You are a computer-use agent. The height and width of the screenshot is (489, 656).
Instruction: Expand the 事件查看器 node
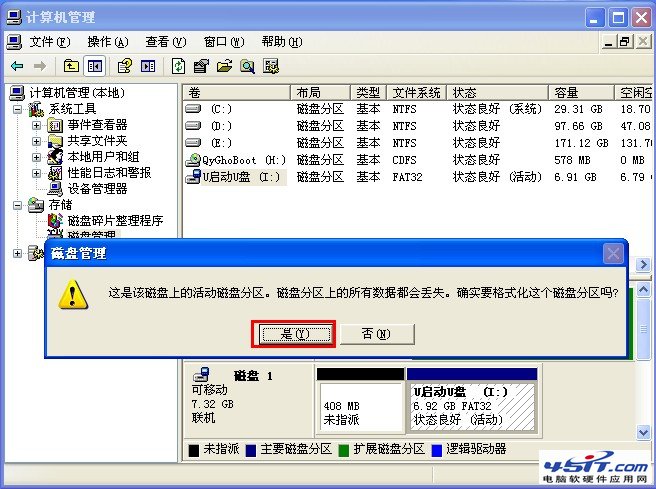pyautogui.click(x=36, y=125)
